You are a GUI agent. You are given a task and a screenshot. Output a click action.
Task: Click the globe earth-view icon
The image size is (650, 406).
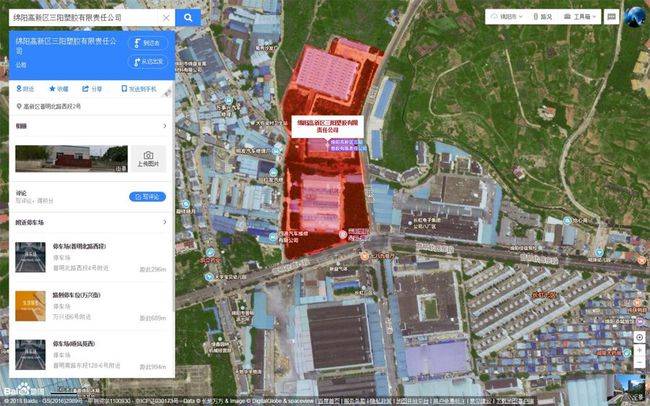[x=634, y=16]
